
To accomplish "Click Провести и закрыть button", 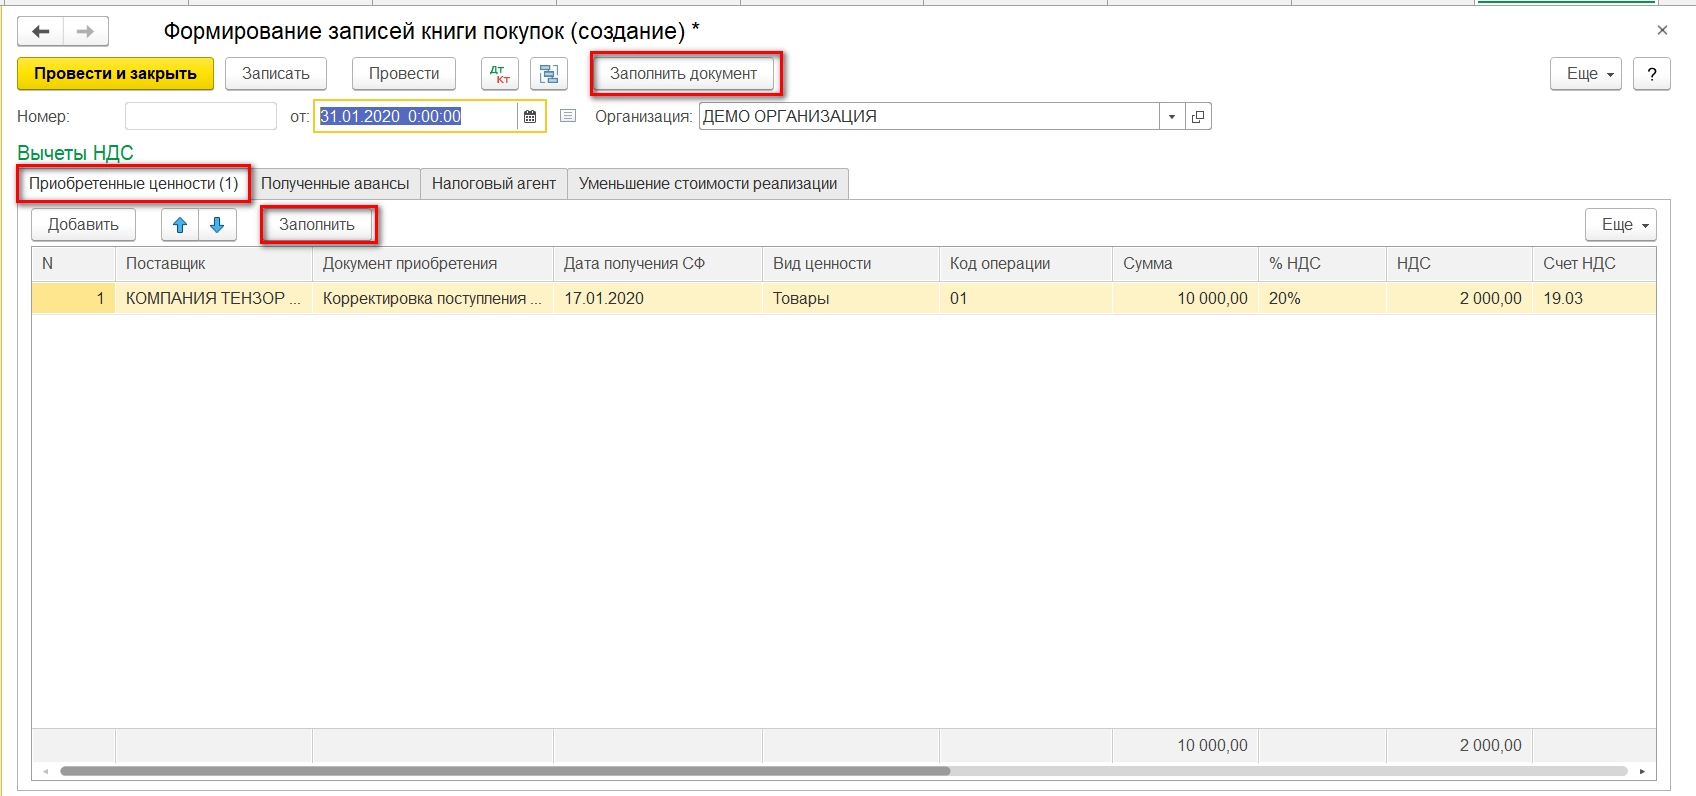I will point(115,74).
